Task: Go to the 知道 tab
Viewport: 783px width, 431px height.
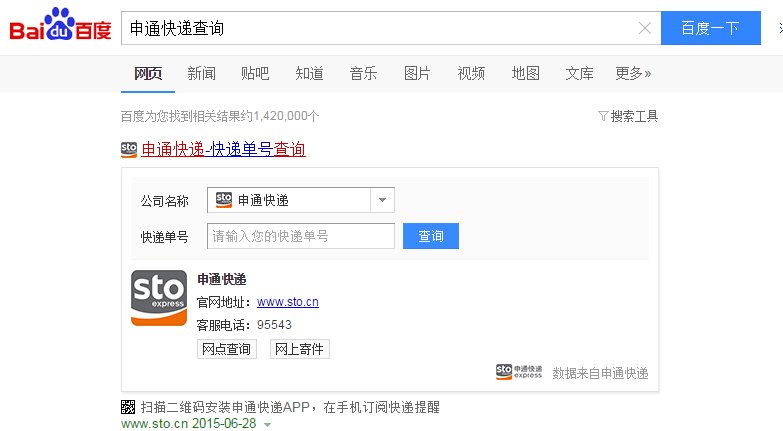Action: 309,73
